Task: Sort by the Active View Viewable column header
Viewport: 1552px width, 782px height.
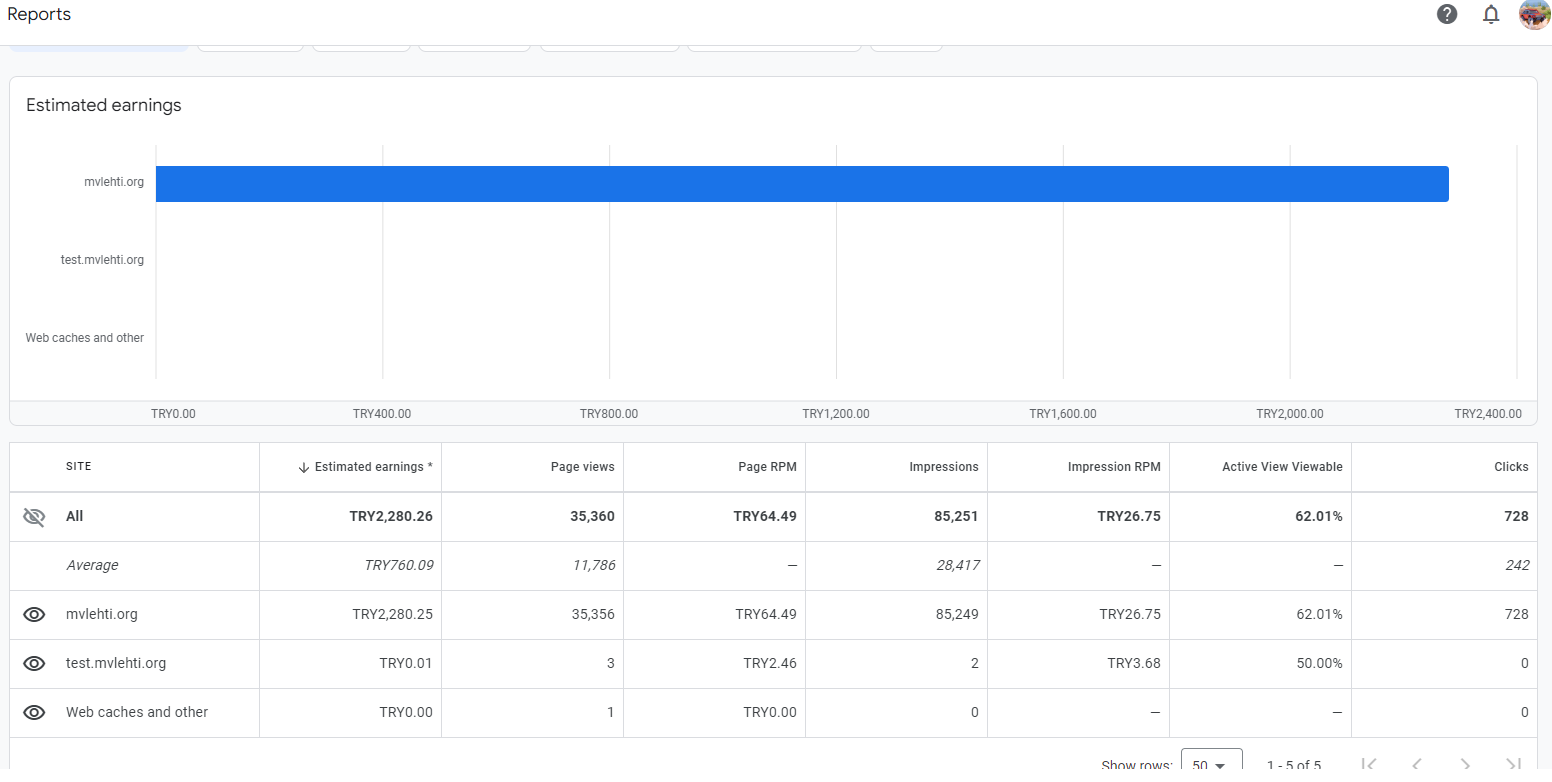Action: 1282,467
